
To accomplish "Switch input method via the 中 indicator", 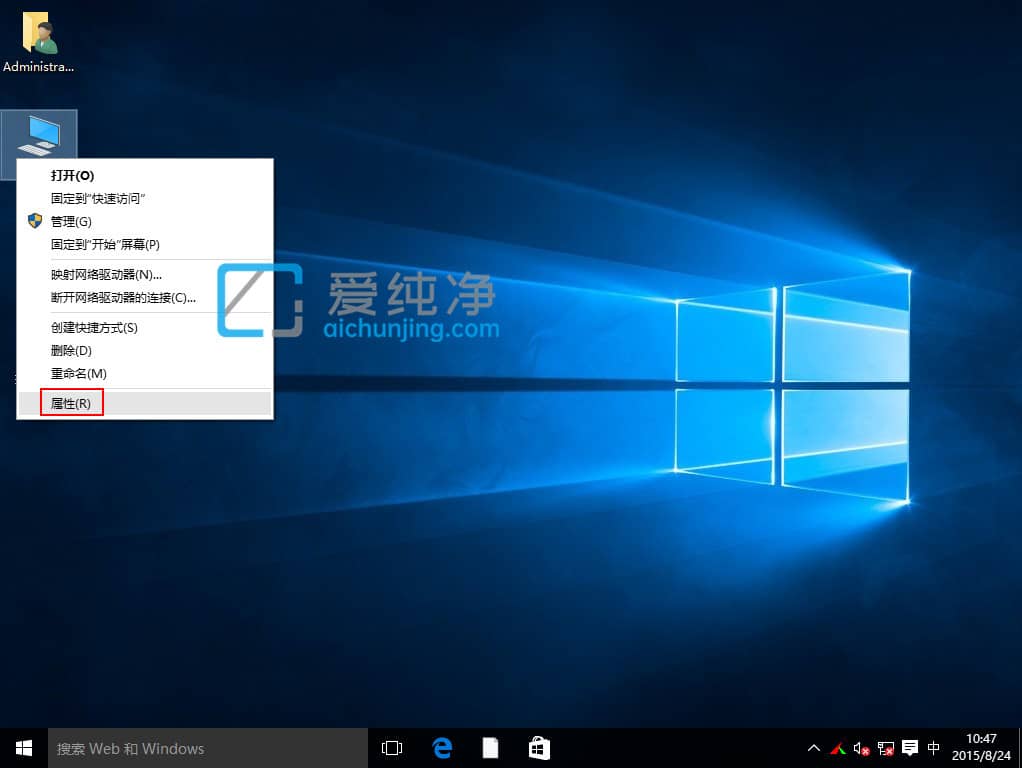I will (935, 748).
